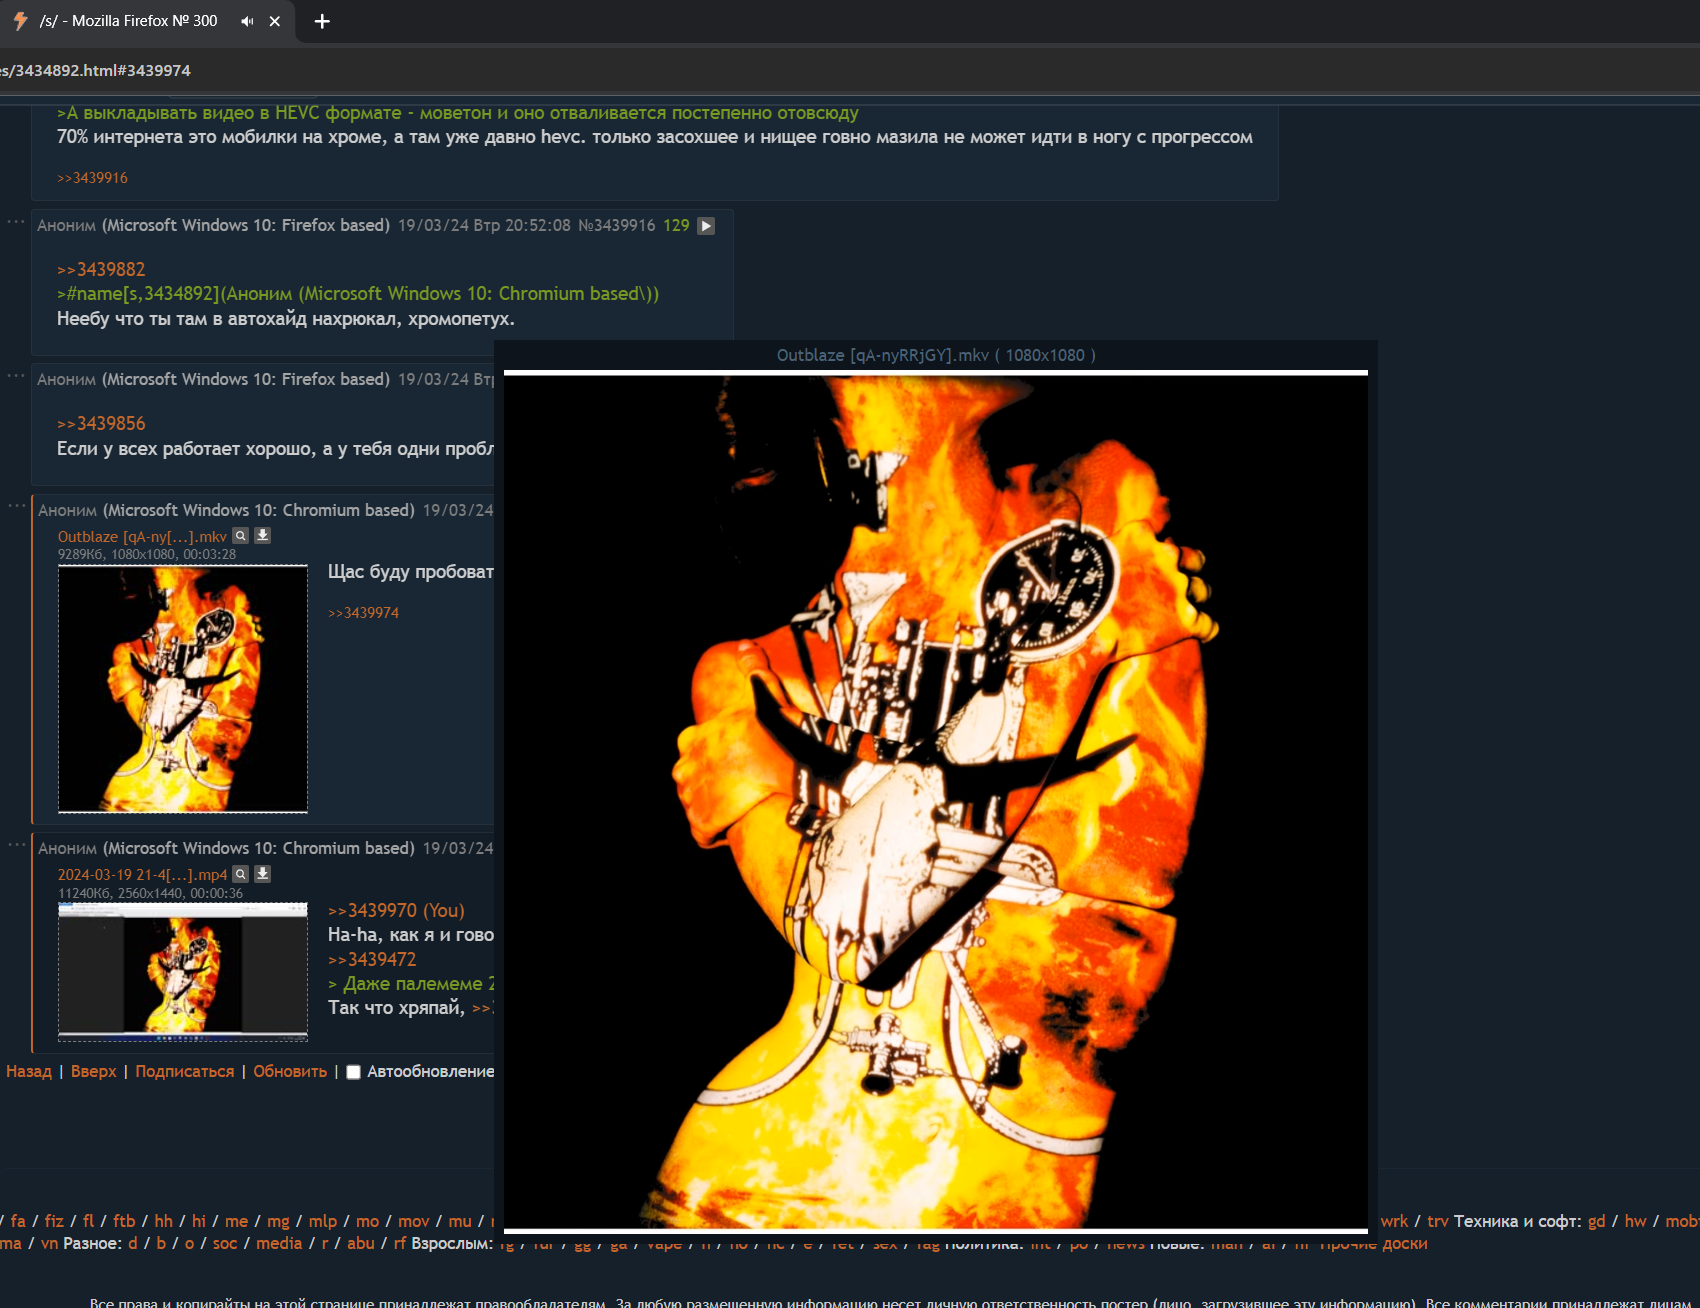
Task: Open the ftb board link
Action: point(124,1221)
